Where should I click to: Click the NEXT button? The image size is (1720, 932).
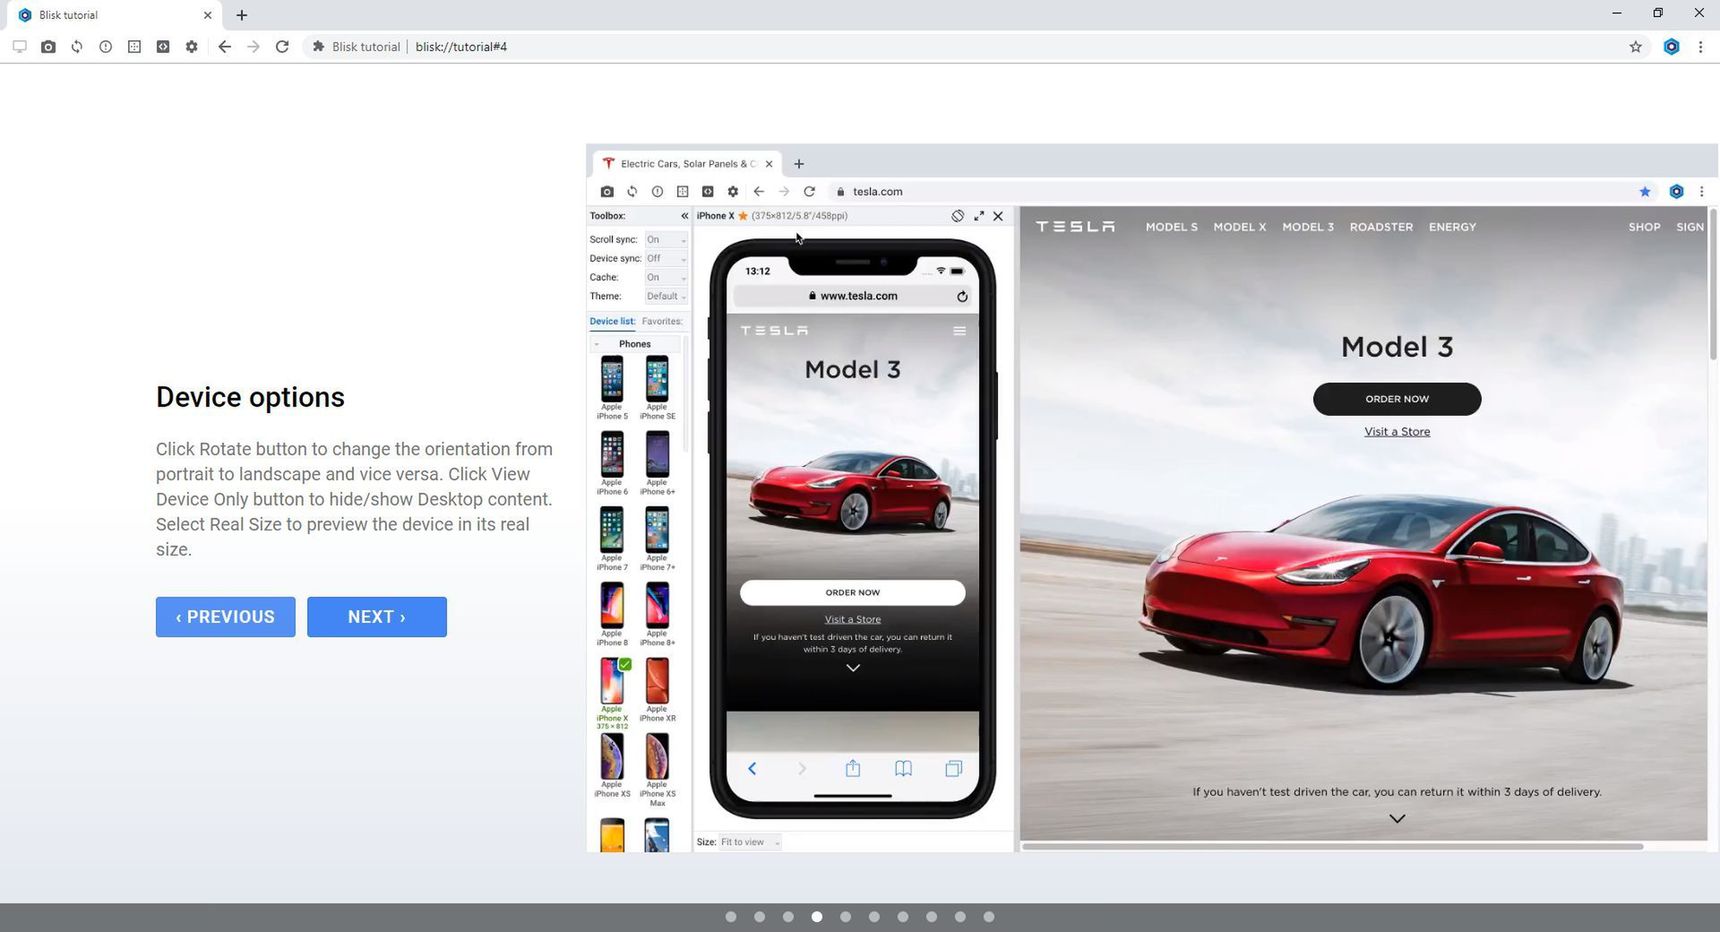coord(377,617)
